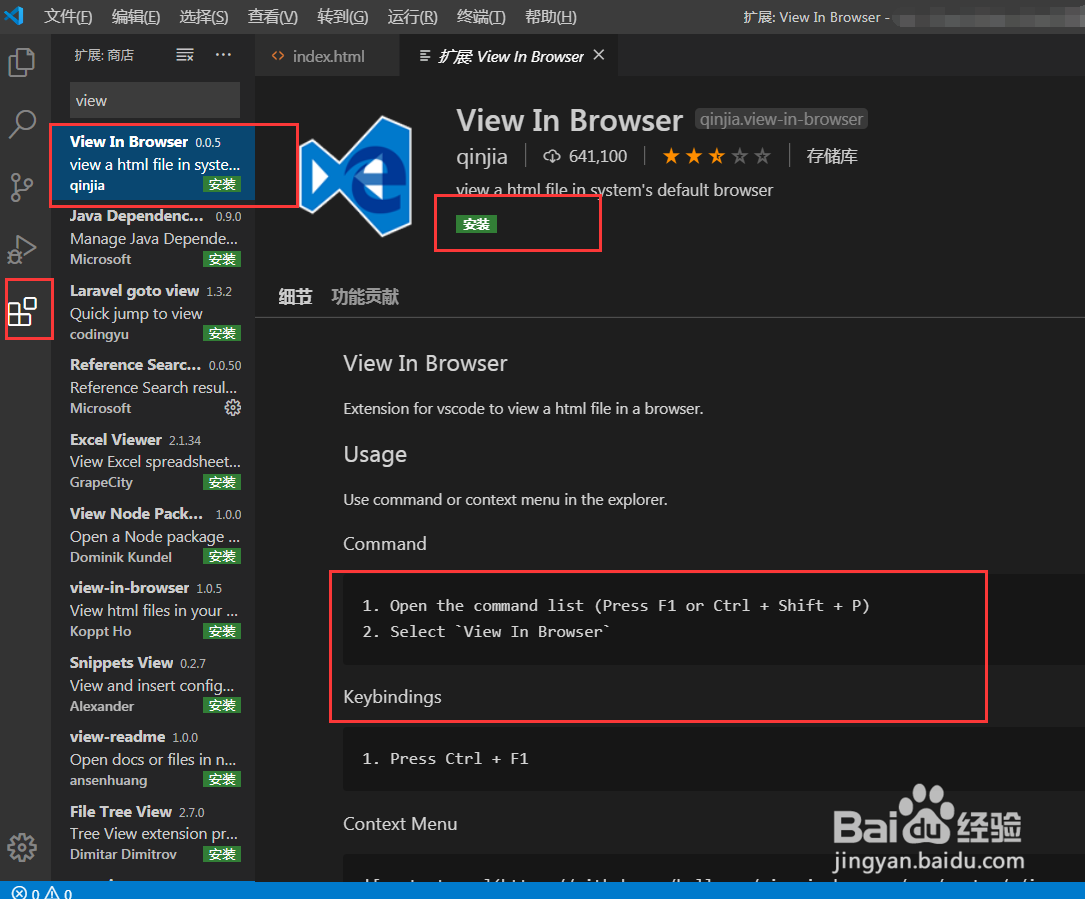Image resolution: width=1085 pixels, height=899 pixels.
Task: Open the Search magnifier in activity bar
Action: [21, 125]
